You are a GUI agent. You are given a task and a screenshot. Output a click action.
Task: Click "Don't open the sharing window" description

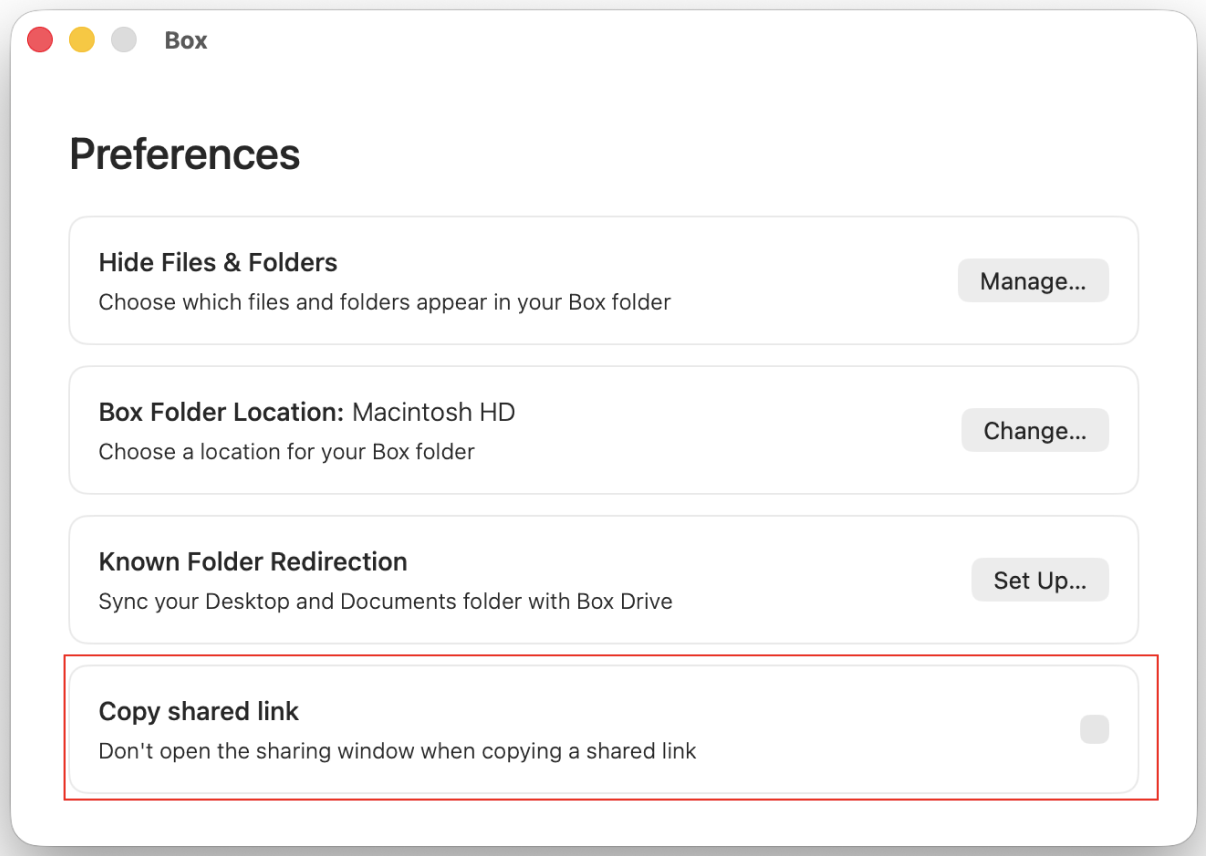click(x=397, y=751)
